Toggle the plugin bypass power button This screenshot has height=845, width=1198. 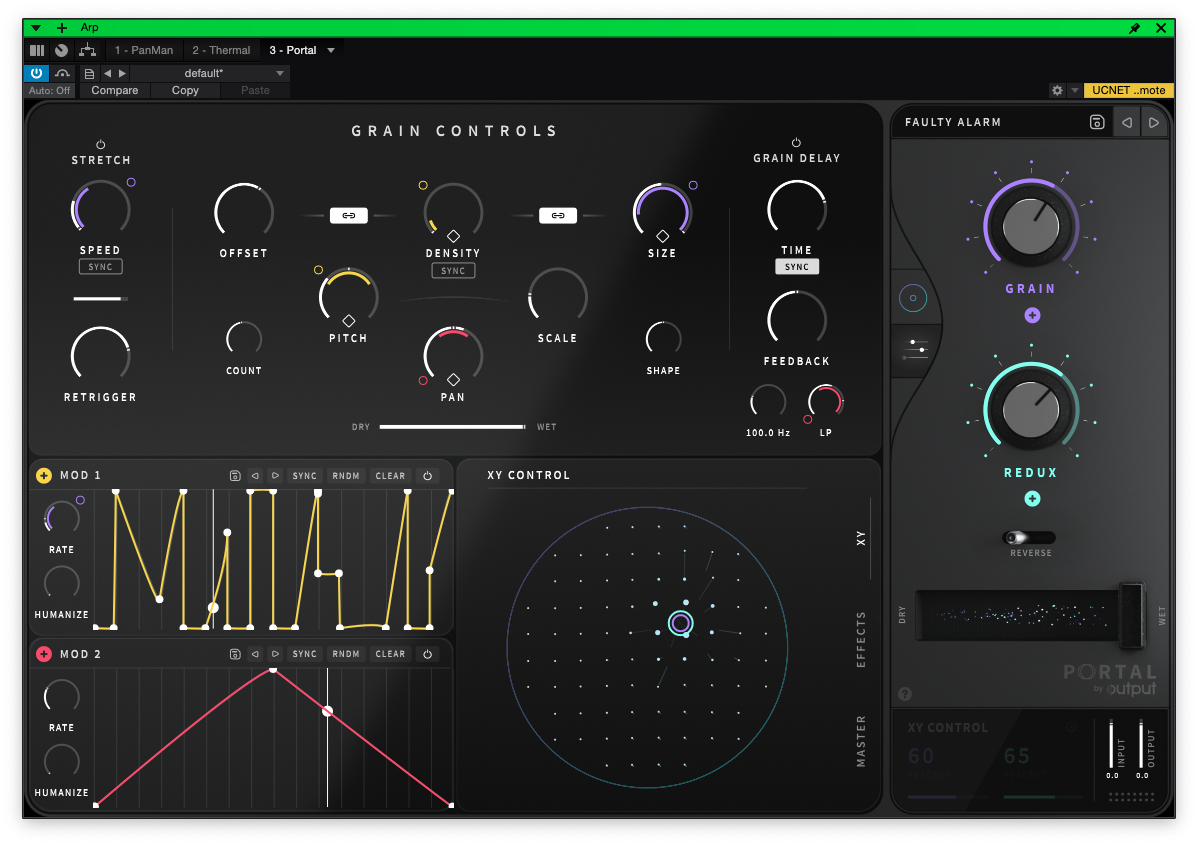[36, 73]
